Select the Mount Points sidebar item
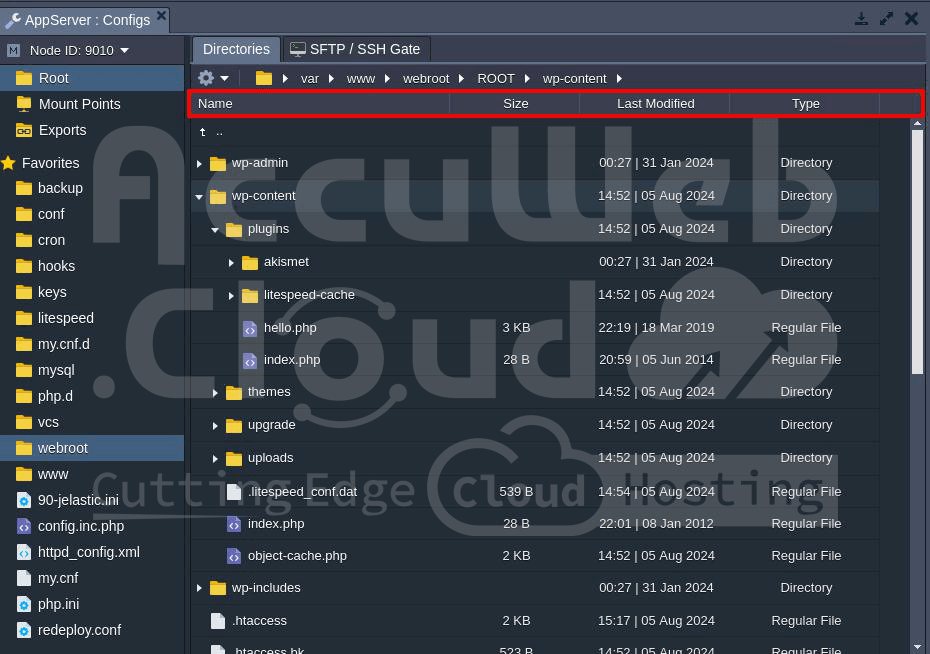Viewport: 930px width, 654px height. [79, 104]
